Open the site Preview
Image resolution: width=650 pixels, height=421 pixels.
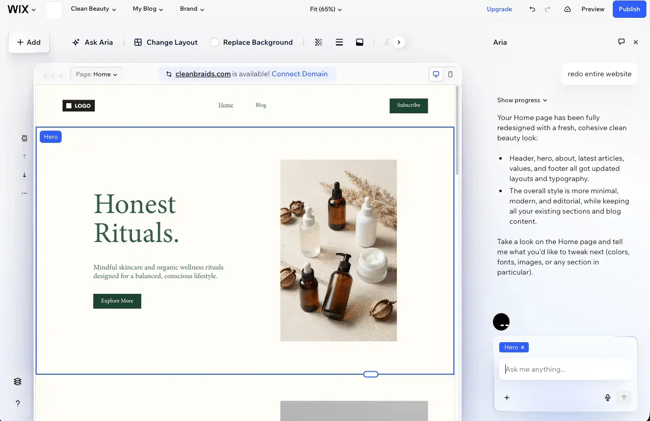(593, 9)
